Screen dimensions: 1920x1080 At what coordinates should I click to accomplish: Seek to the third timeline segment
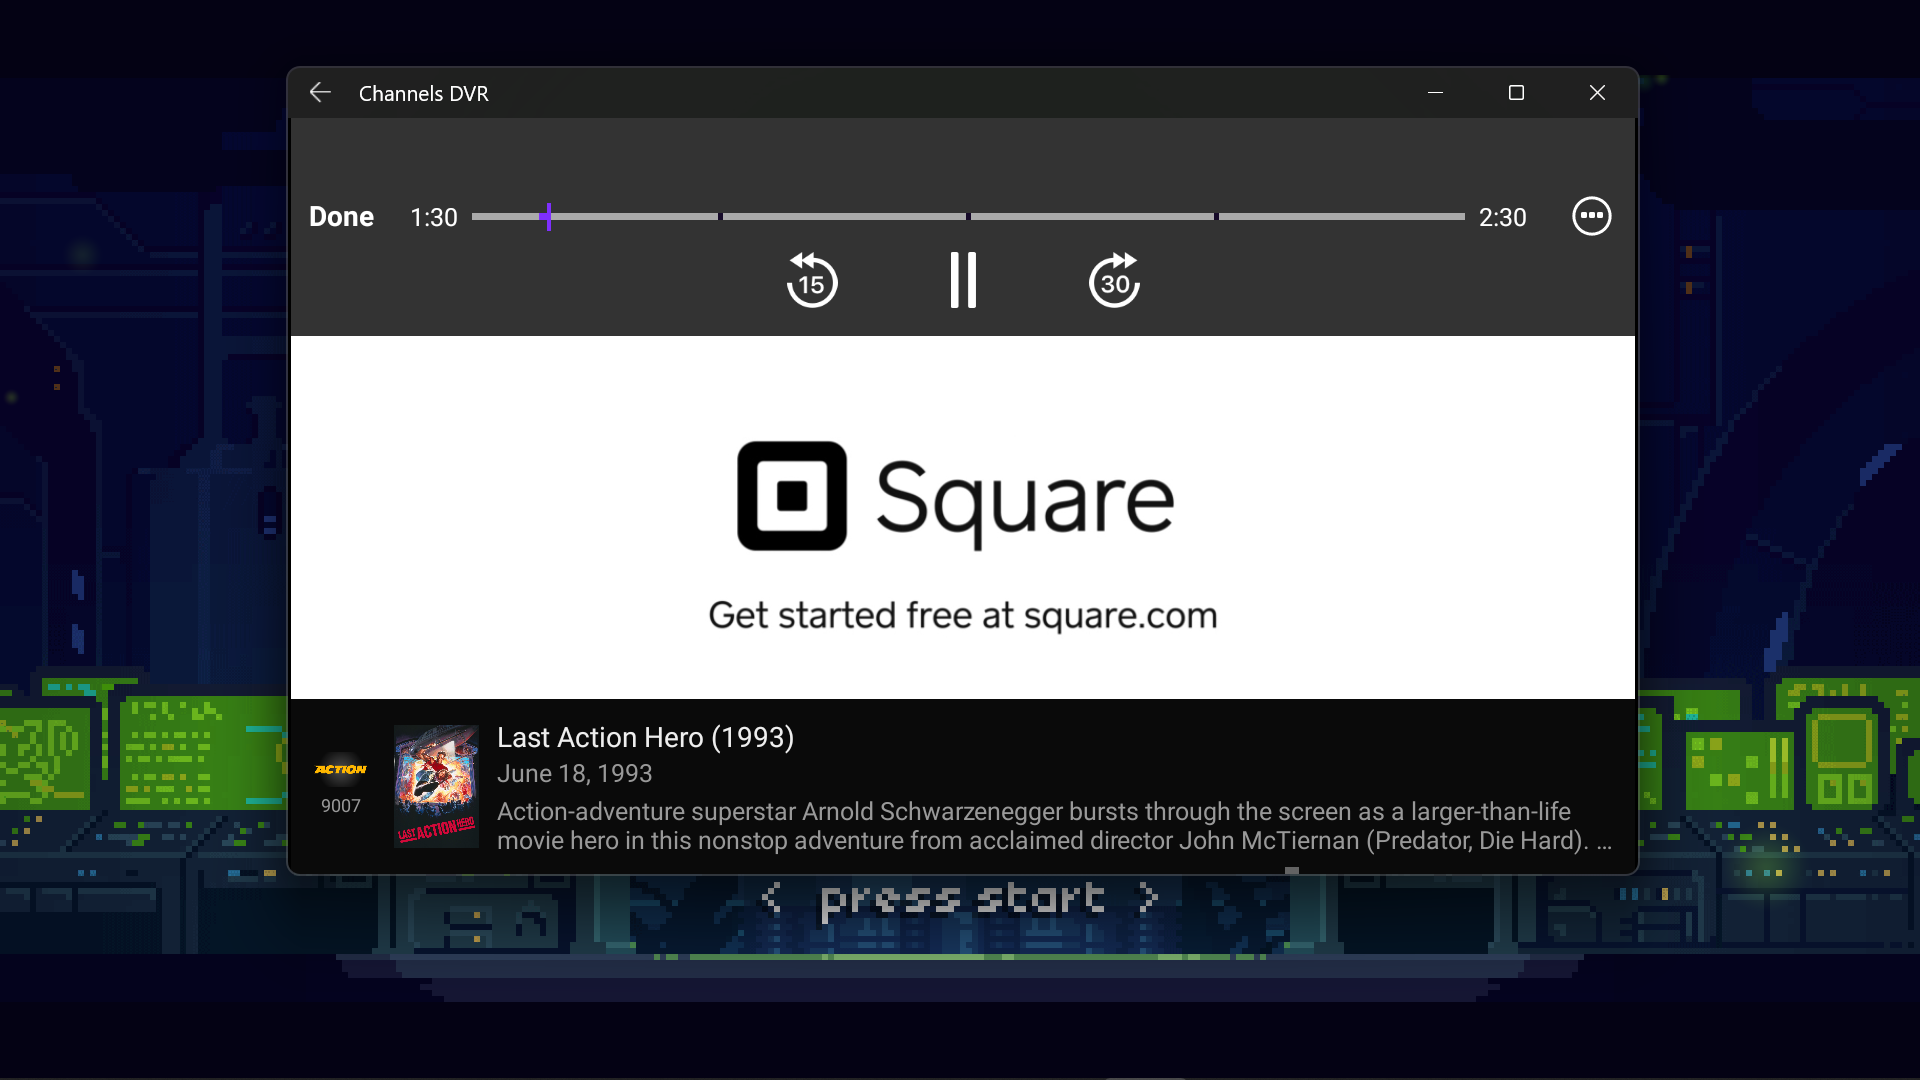tap(1092, 216)
